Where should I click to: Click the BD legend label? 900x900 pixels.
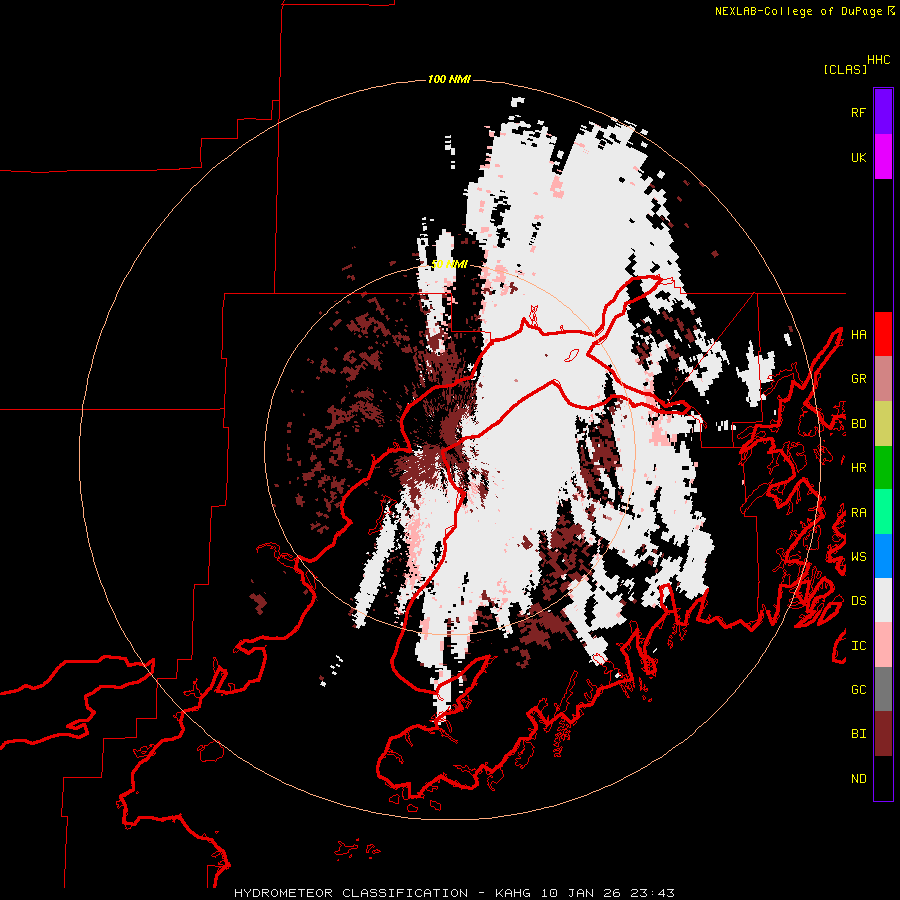pos(858,424)
